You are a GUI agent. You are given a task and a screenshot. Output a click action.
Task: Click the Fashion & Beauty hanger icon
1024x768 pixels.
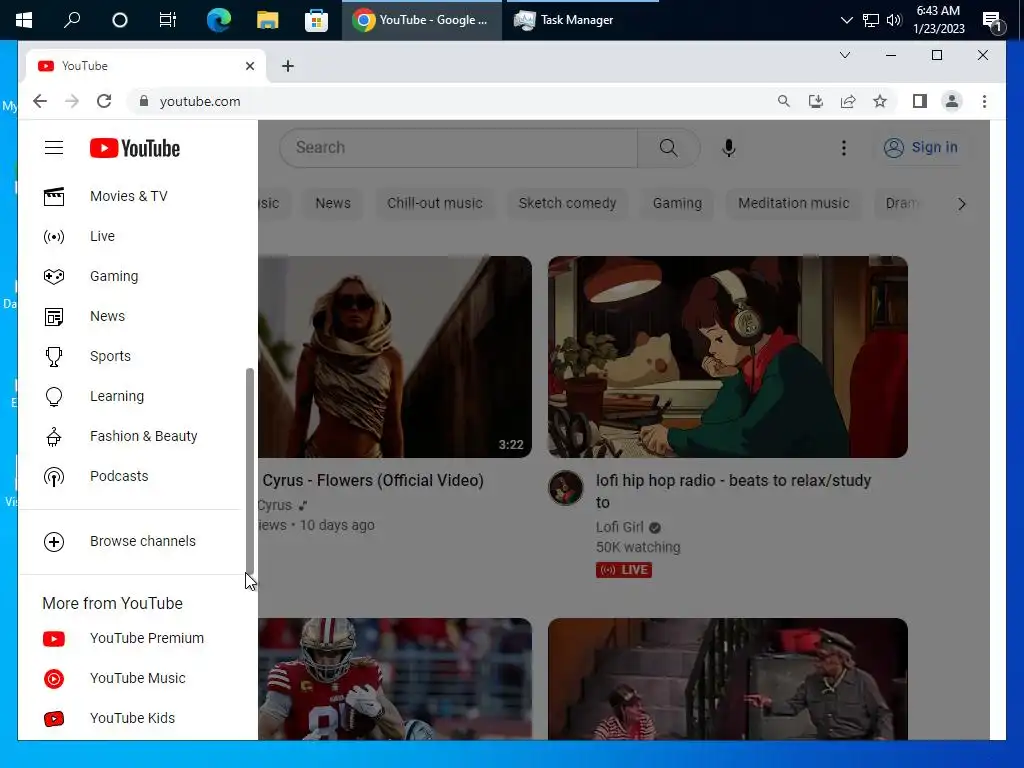[x=54, y=436]
